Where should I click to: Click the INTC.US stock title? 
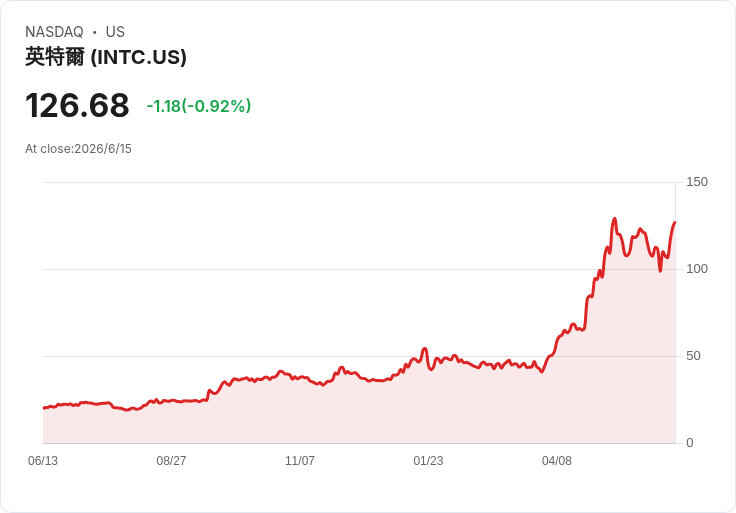(106, 57)
